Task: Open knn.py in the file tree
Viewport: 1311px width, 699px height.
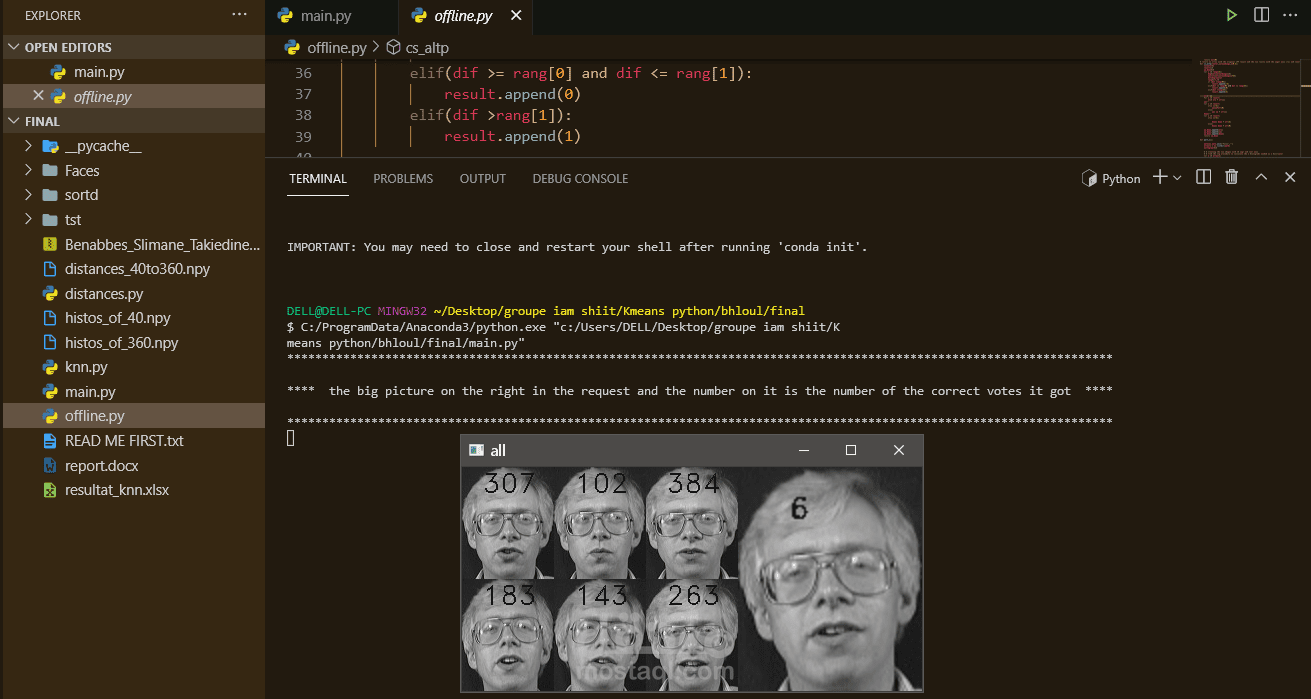Action: (132, 367)
